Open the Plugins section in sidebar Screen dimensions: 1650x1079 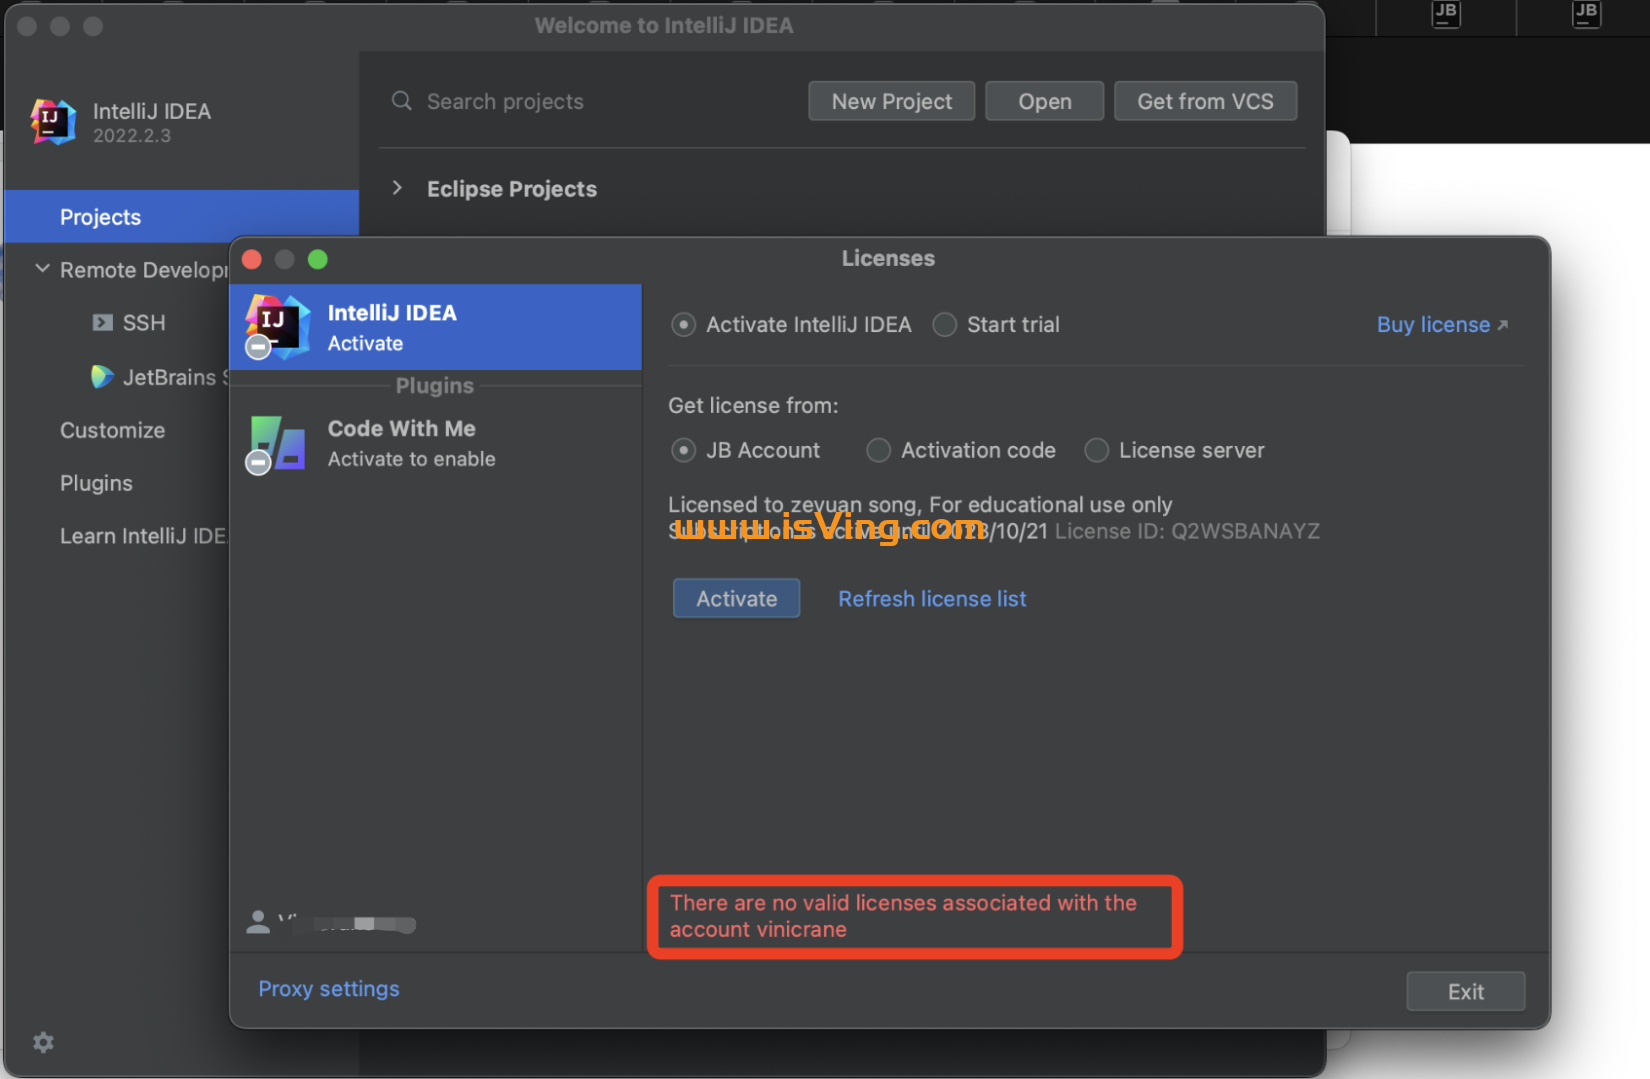pos(96,483)
